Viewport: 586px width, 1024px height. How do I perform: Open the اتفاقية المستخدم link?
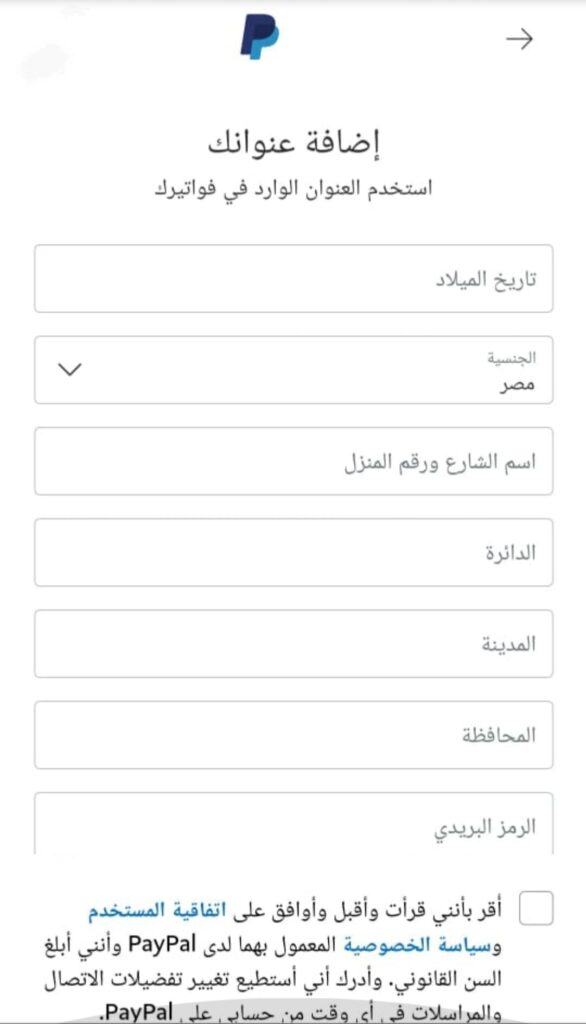click(x=157, y=910)
